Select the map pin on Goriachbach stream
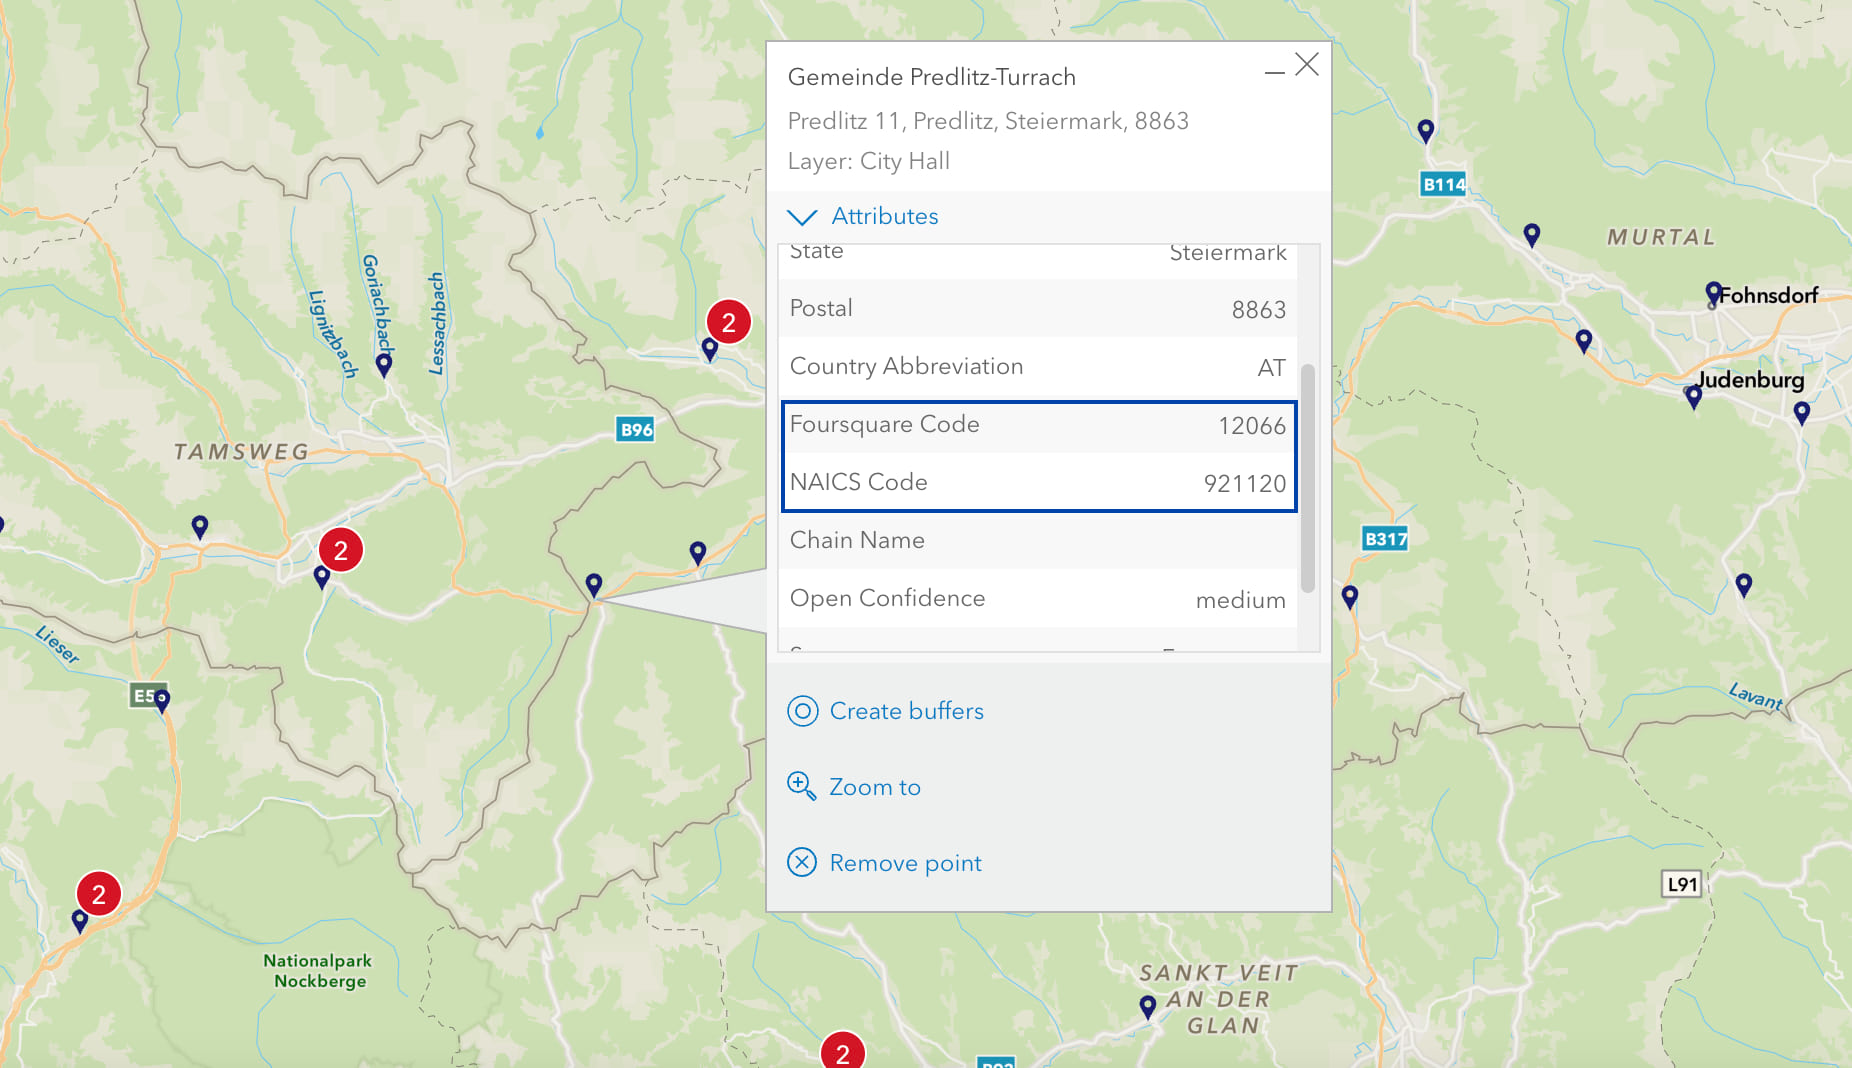The width and height of the screenshot is (1852, 1068). [x=384, y=365]
